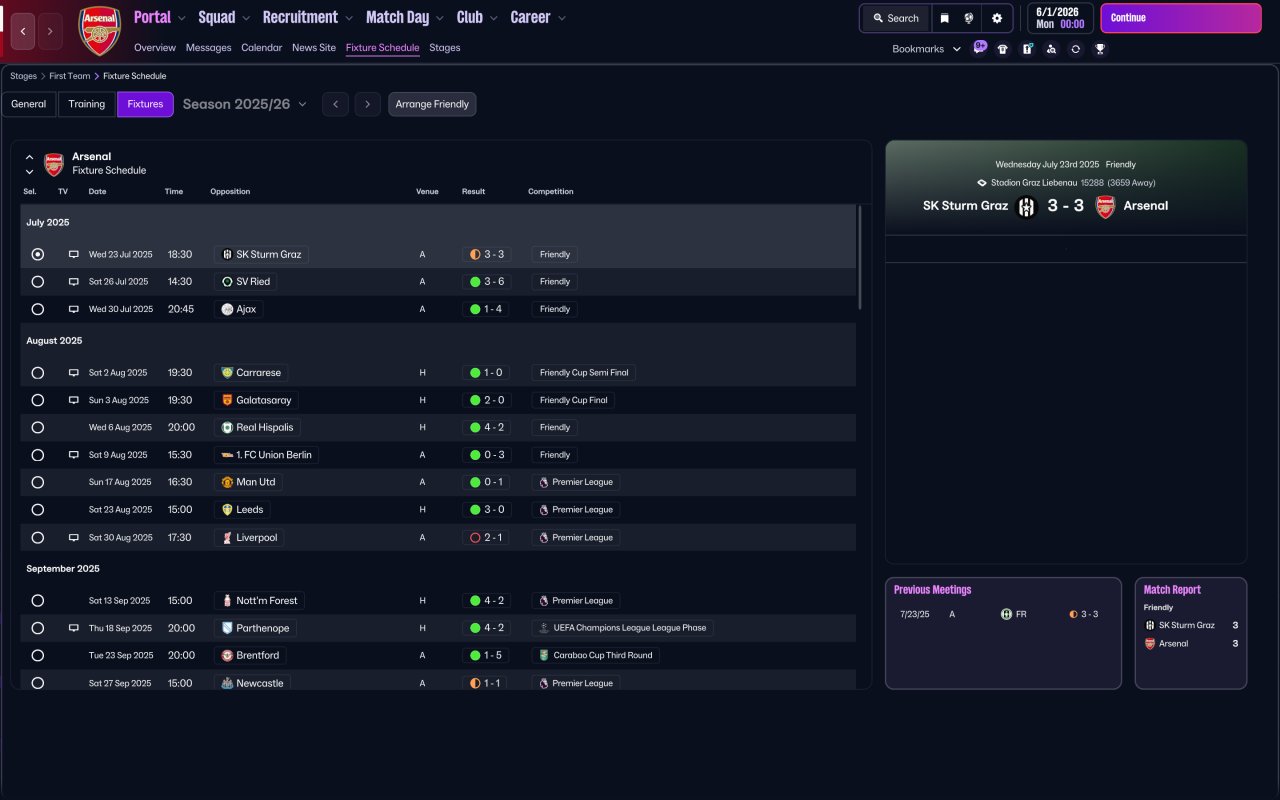Screen dimensions: 1280x800
Task: Go to the previous season with the left chevron
Action: coord(335,104)
